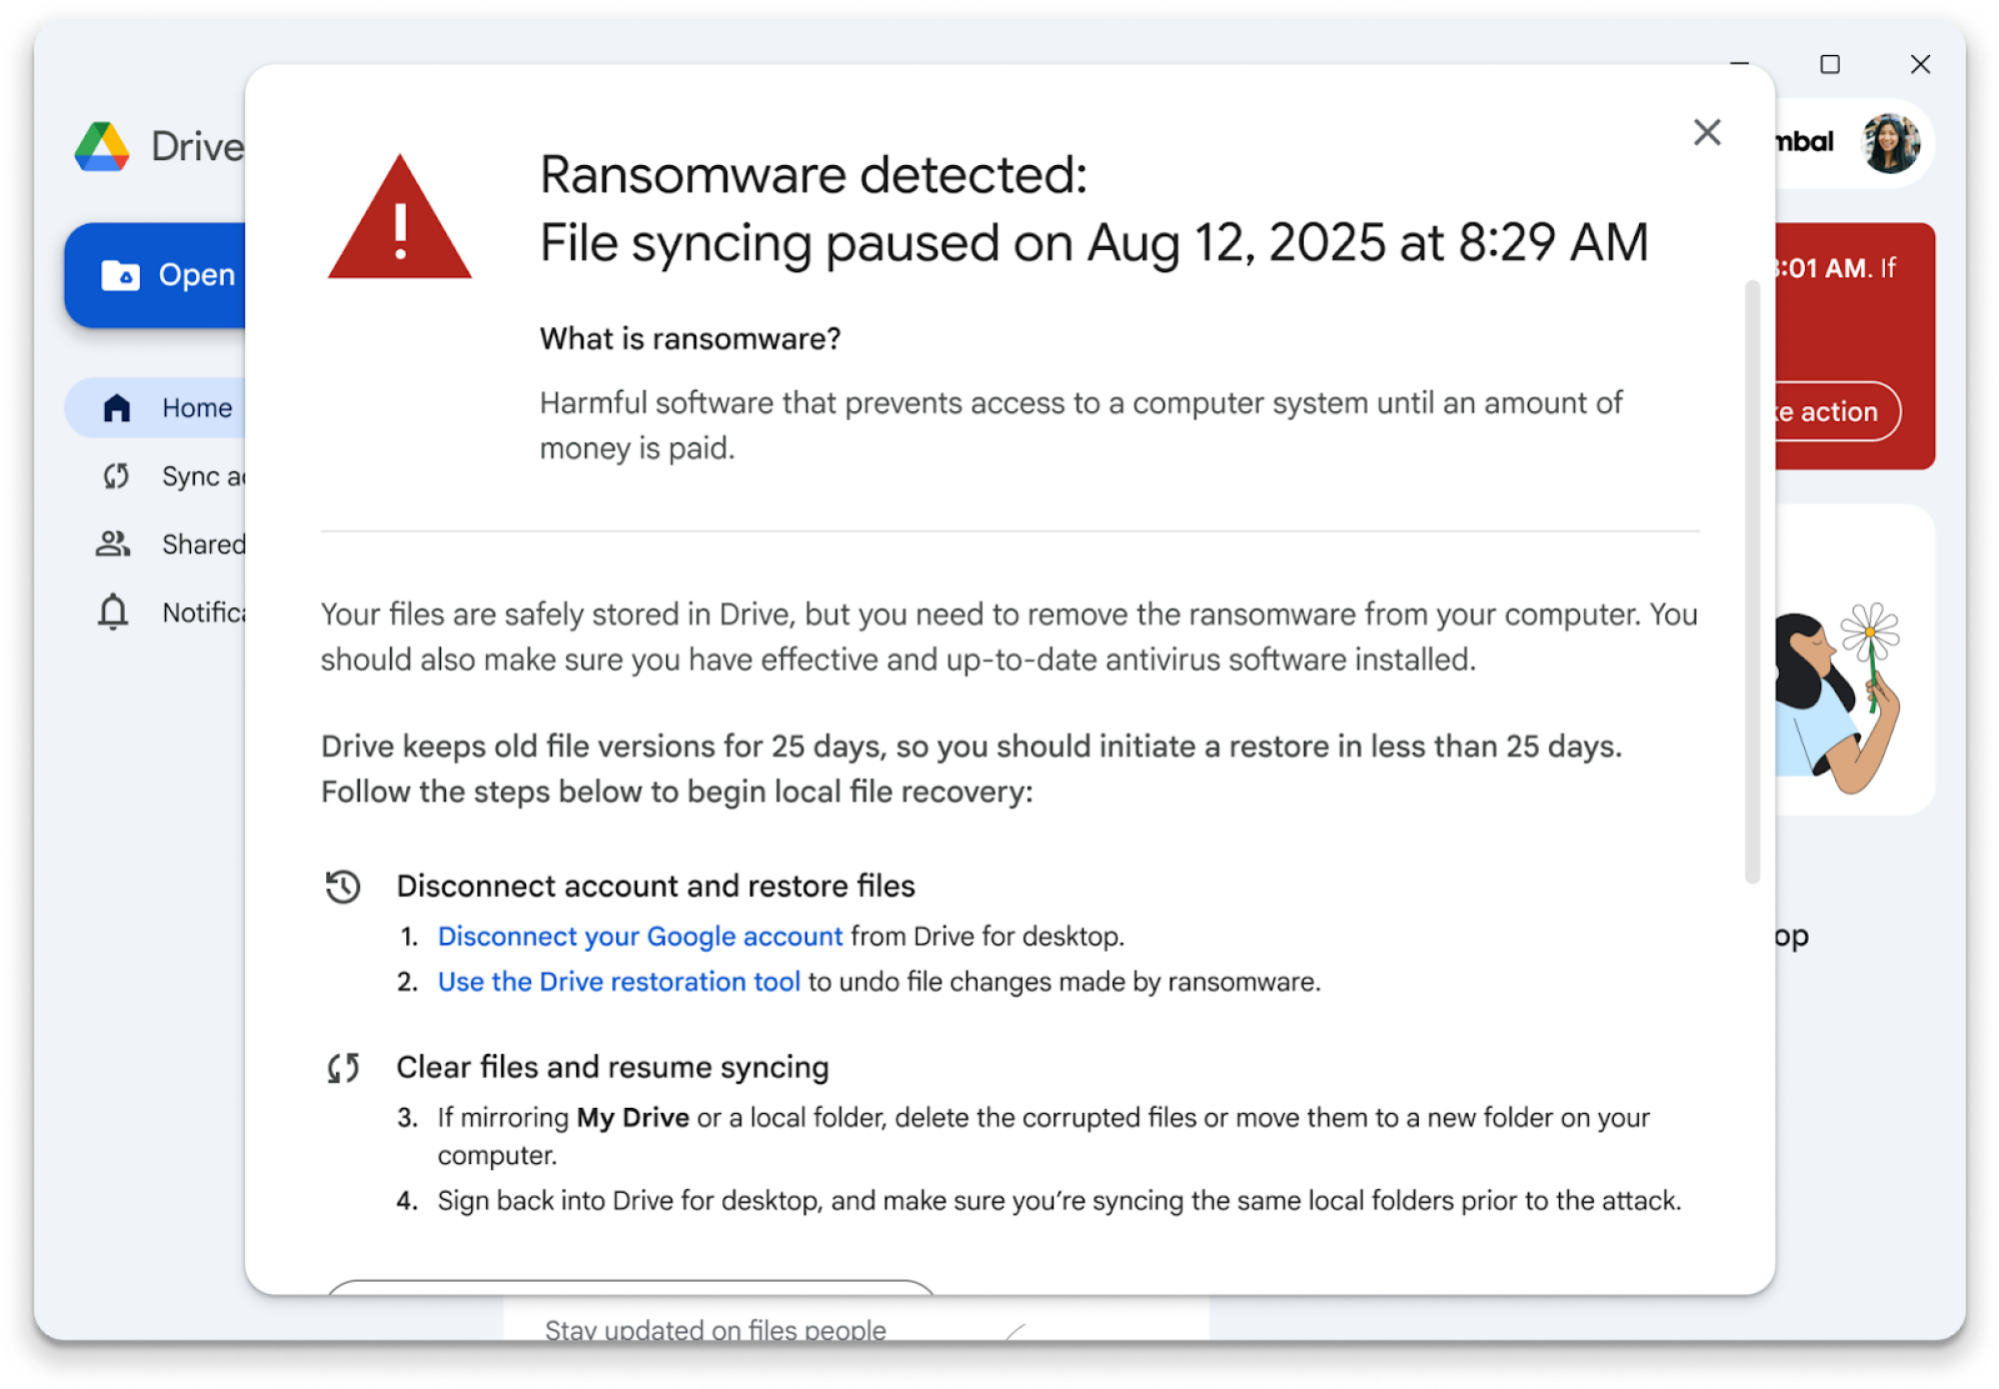The width and height of the screenshot is (1999, 1389).
Task: Open the Drive restoration tool link
Action: [x=618, y=981]
